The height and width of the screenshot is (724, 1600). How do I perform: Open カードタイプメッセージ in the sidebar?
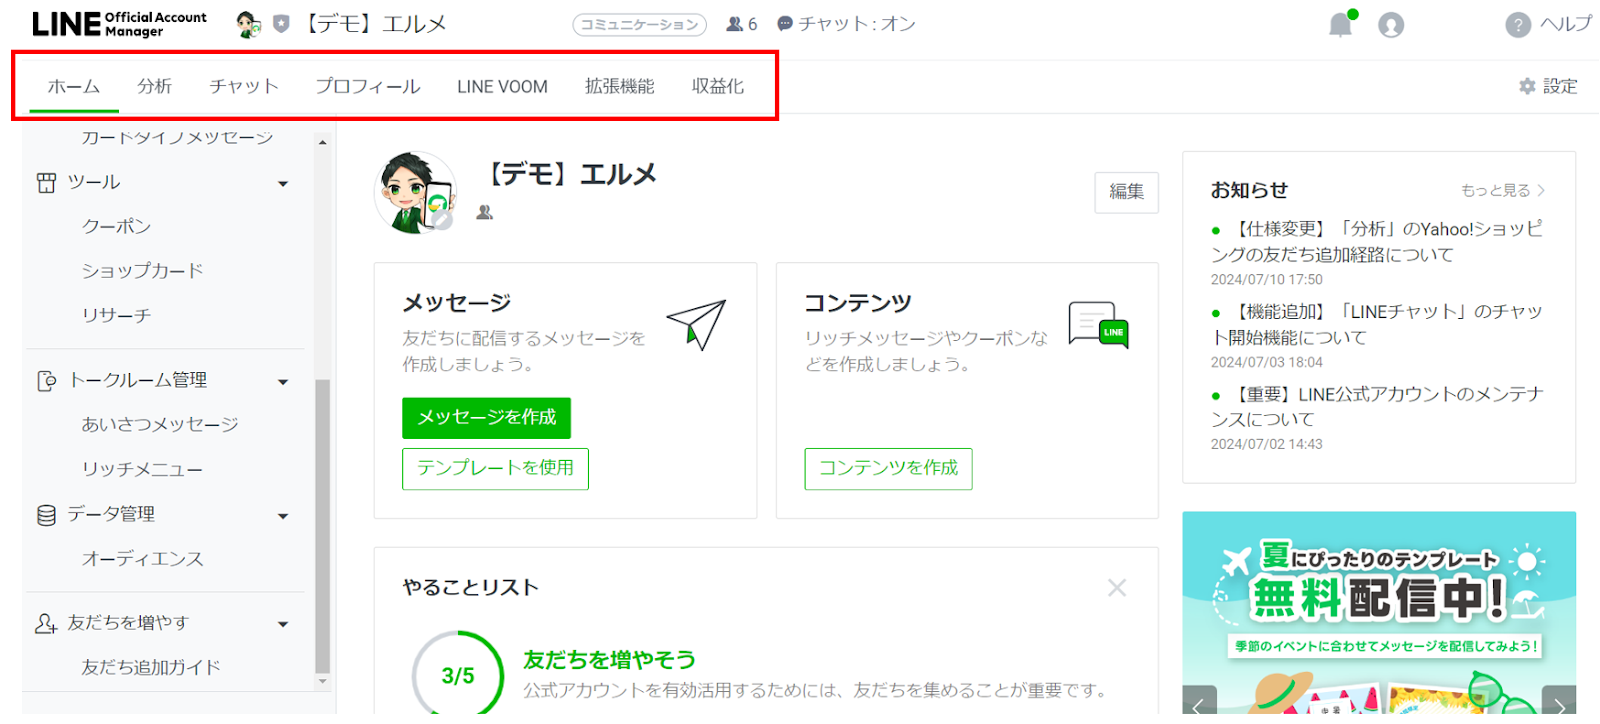pos(177,138)
